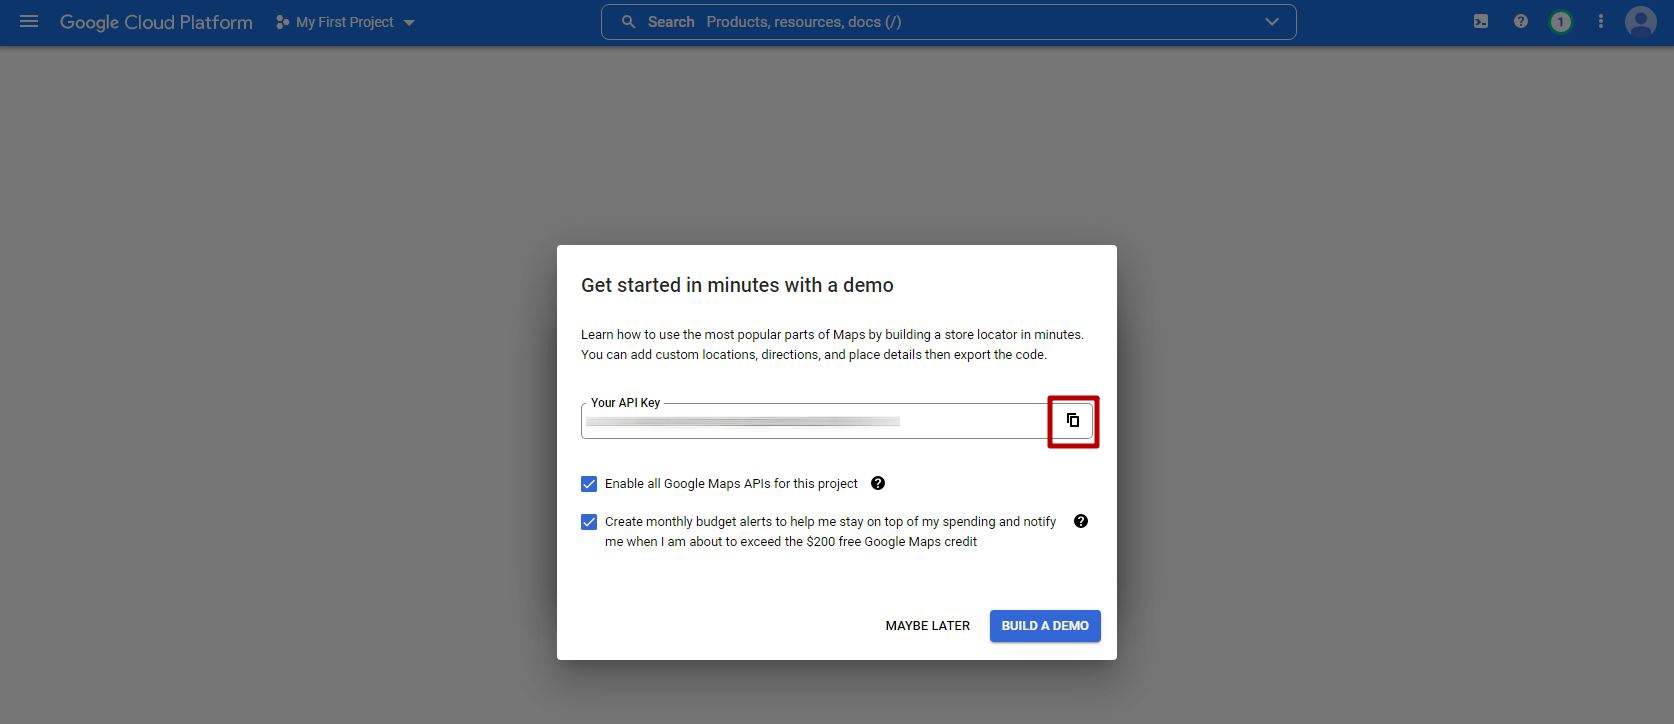Uncheck Enable all Google Maps APIs
This screenshot has width=1674, height=724.
coord(589,484)
